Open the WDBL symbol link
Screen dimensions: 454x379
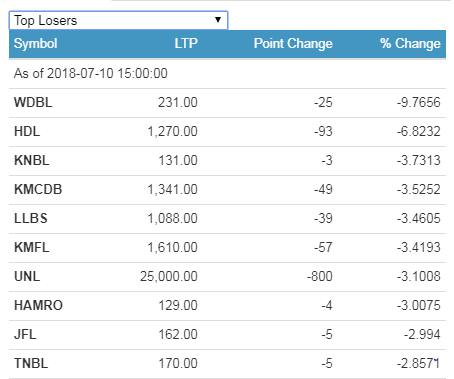point(33,102)
